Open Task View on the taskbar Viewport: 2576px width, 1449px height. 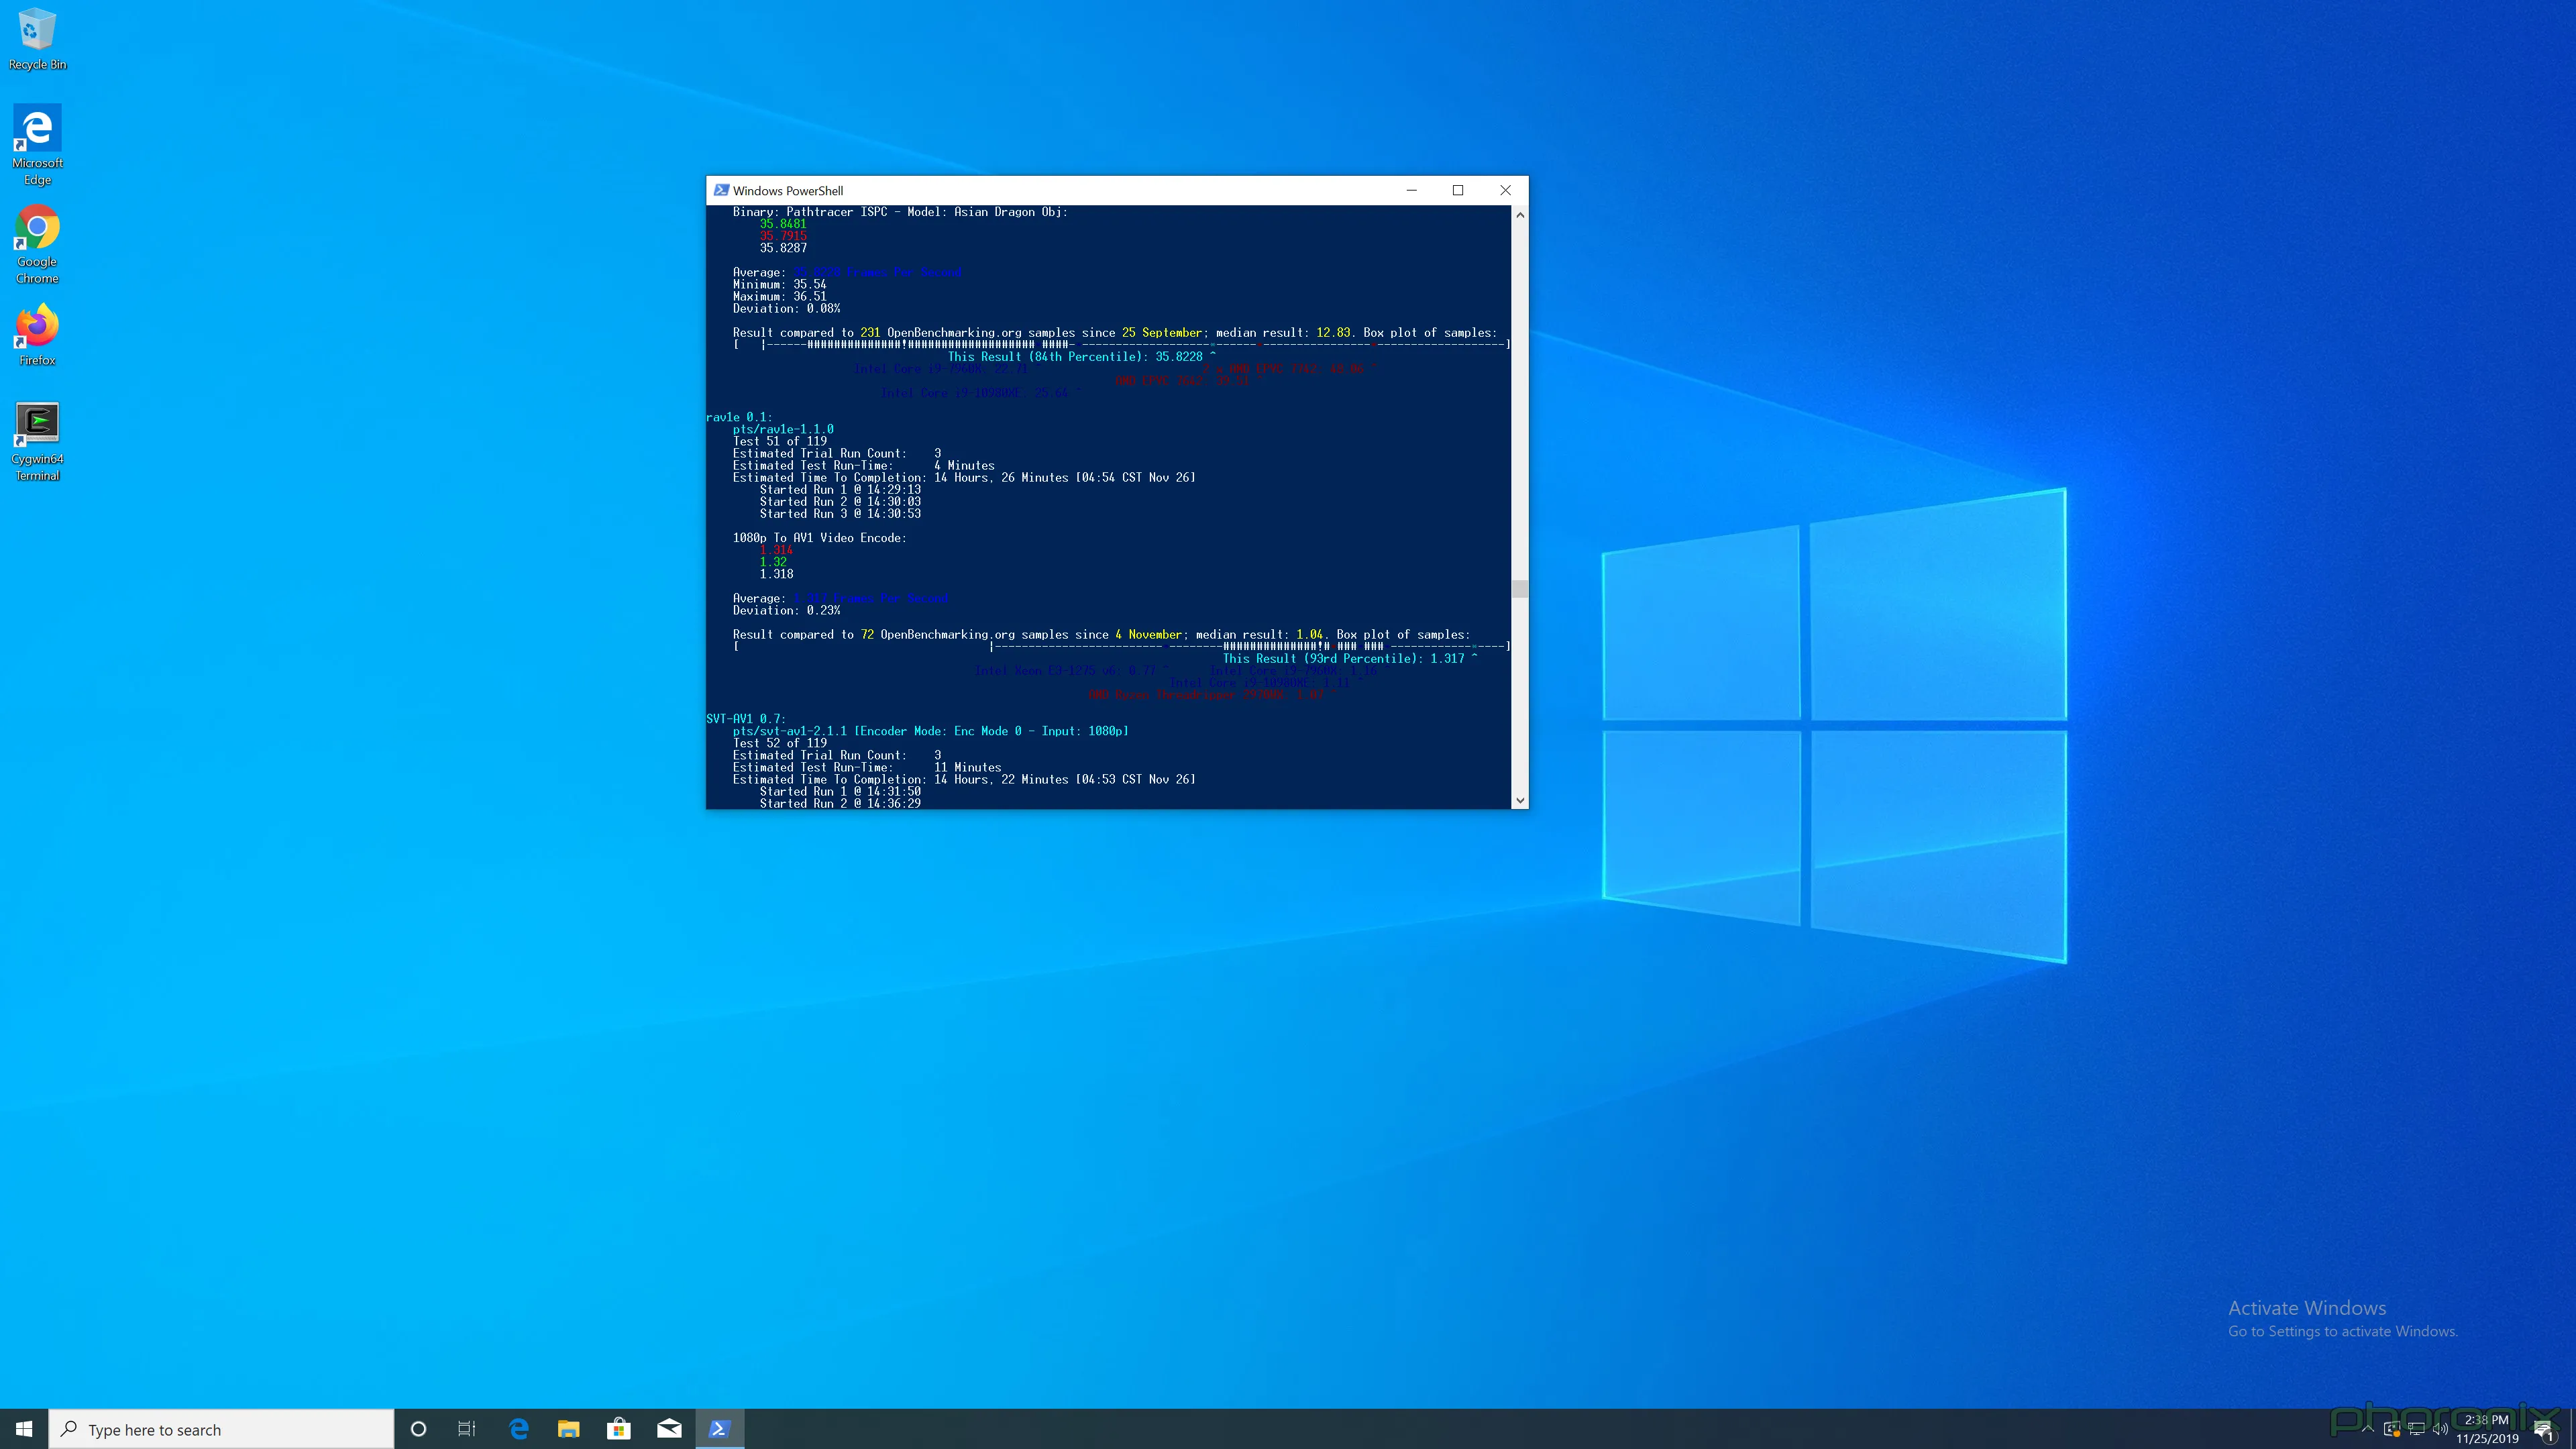click(x=467, y=1429)
